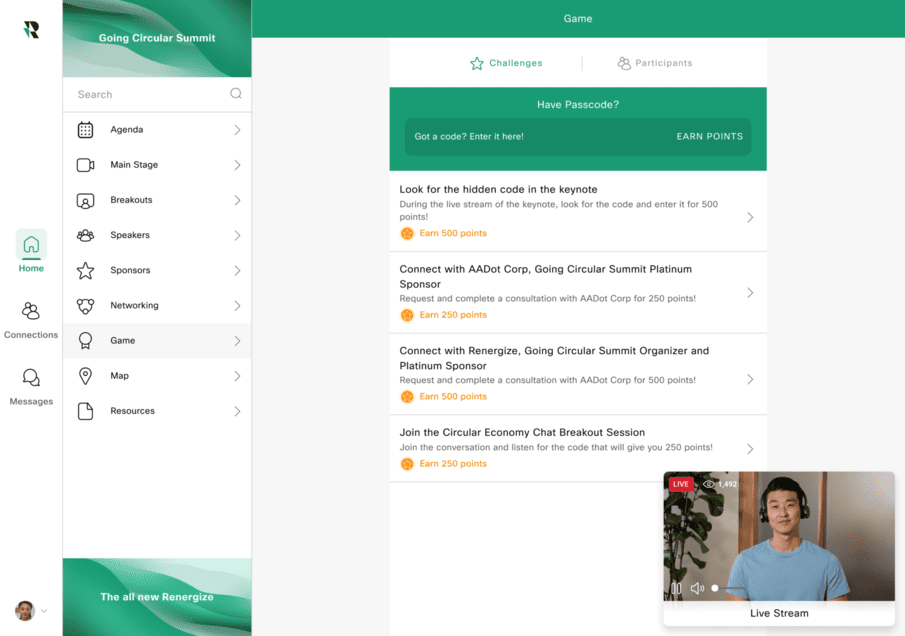
Task: Go to Connections in left rail
Action: tap(31, 320)
